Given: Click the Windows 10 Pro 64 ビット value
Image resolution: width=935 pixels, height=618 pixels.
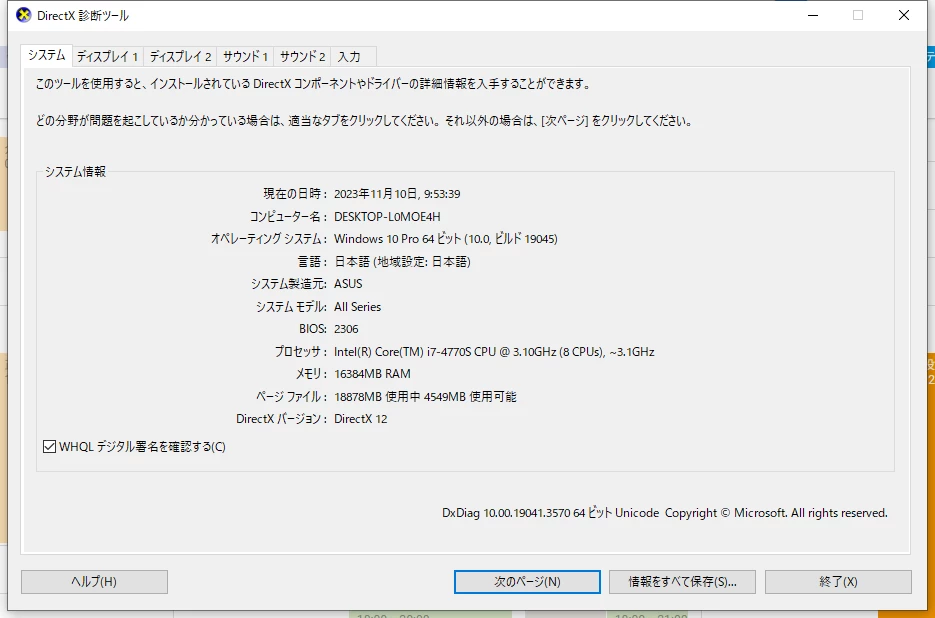Looking at the screenshot, I should [445, 239].
